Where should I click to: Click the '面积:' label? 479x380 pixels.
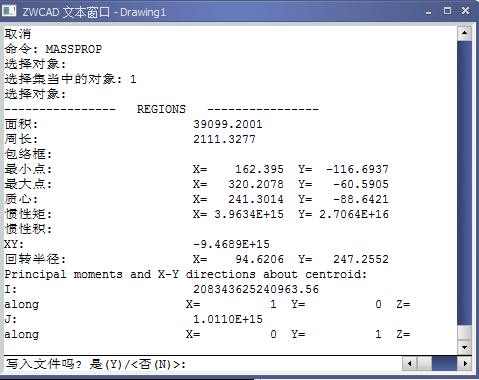(x=21, y=124)
